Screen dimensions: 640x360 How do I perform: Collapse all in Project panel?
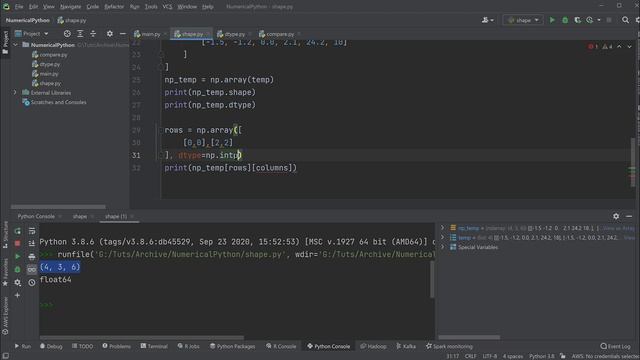pyautogui.click(x=93, y=34)
